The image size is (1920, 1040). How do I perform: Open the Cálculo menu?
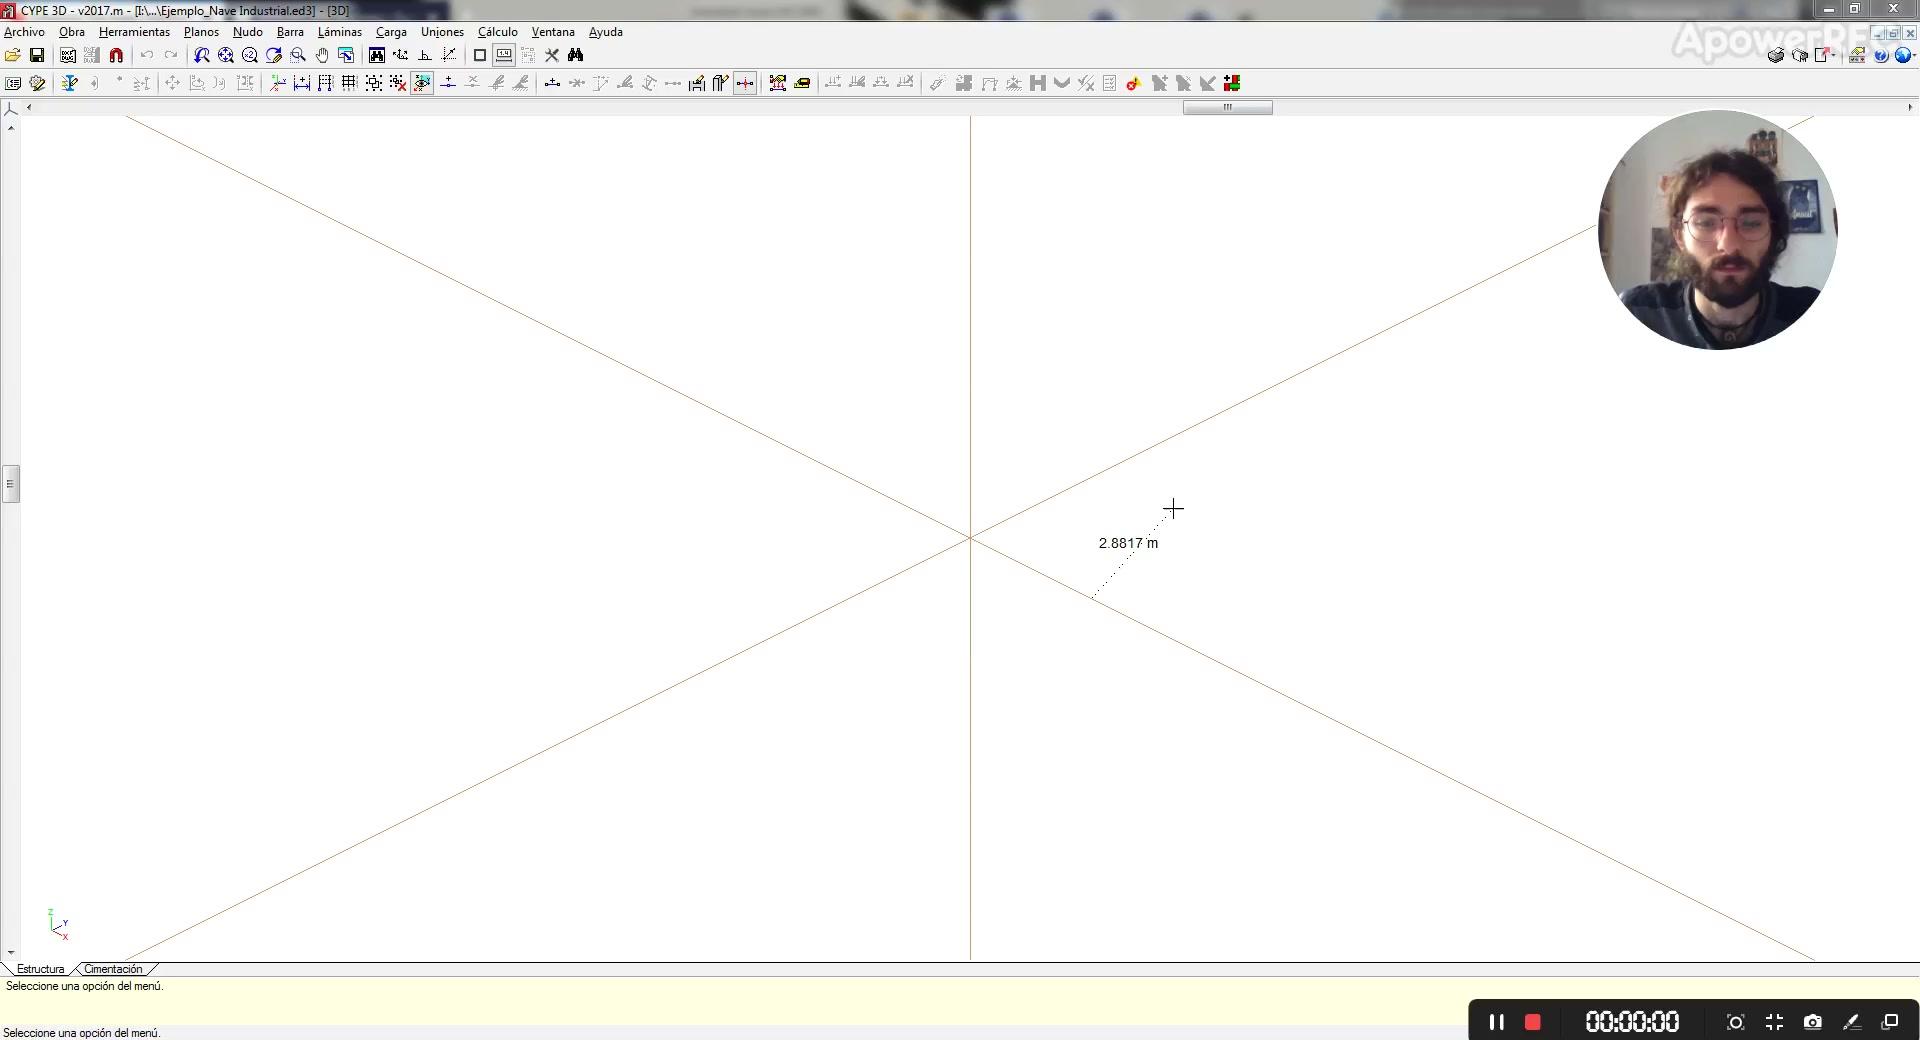[497, 32]
